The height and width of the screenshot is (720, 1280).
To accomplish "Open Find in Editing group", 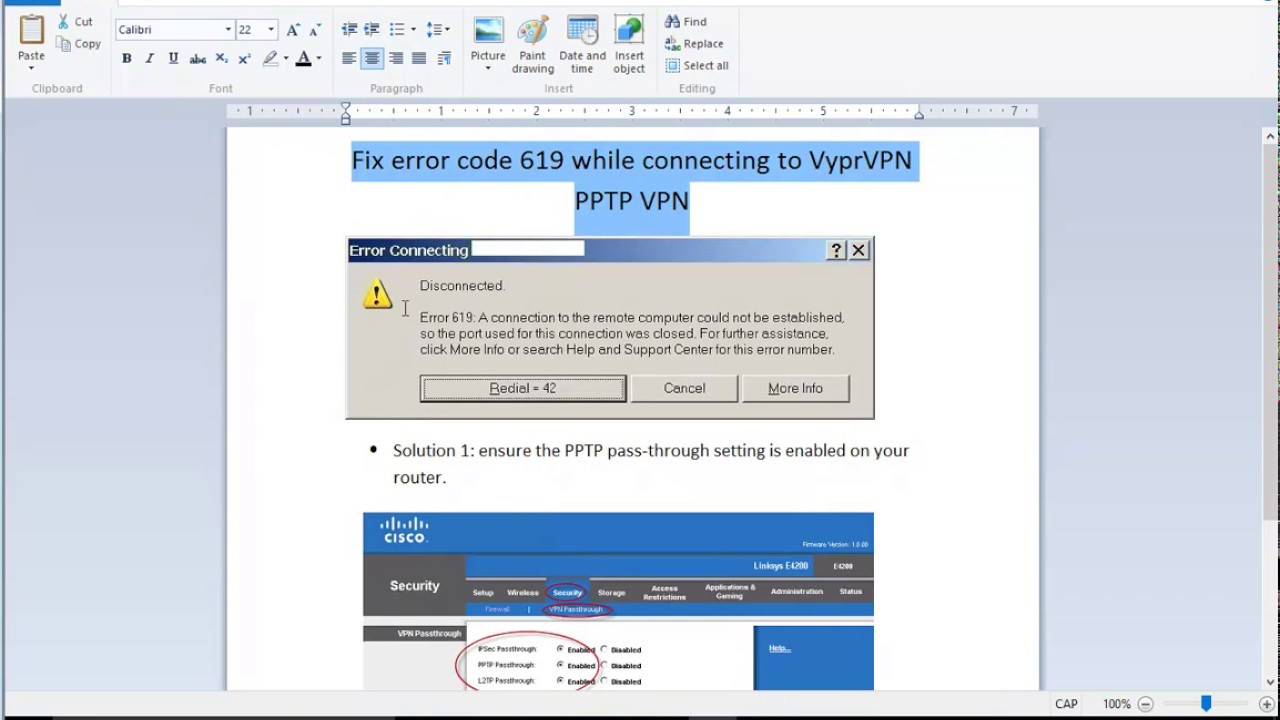I will pos(686,21).
